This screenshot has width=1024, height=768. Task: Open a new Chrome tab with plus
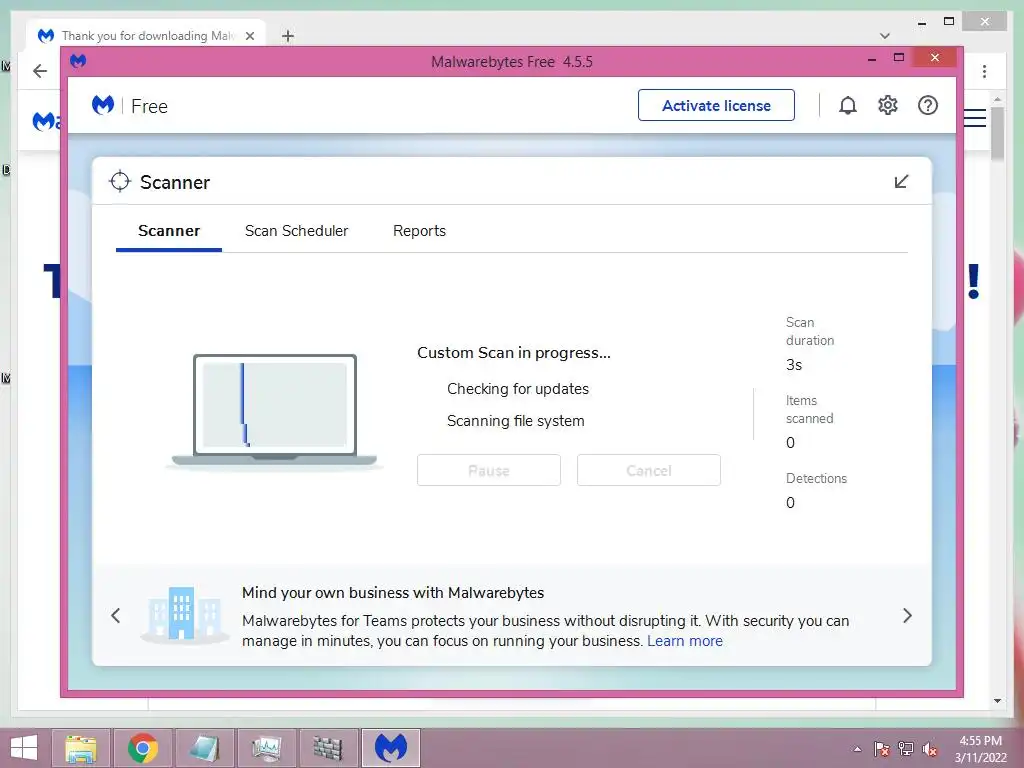[x=288, y=36]
